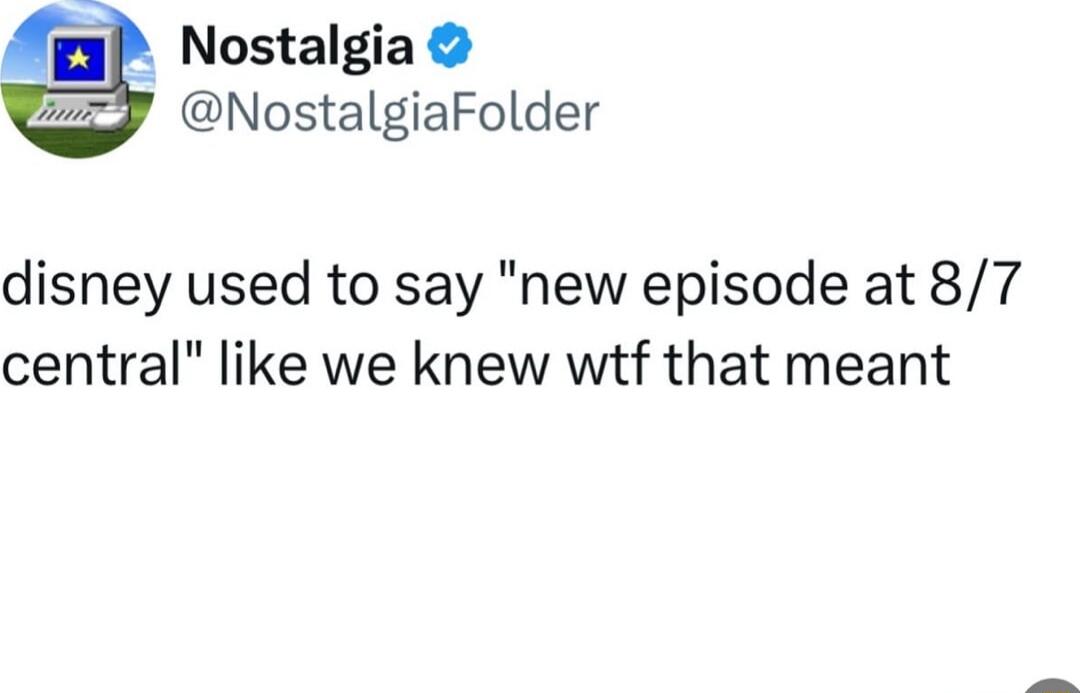Click the yellow star on the monitor
Viewport: 1080px width, 693px height.
tap(79, 59)
